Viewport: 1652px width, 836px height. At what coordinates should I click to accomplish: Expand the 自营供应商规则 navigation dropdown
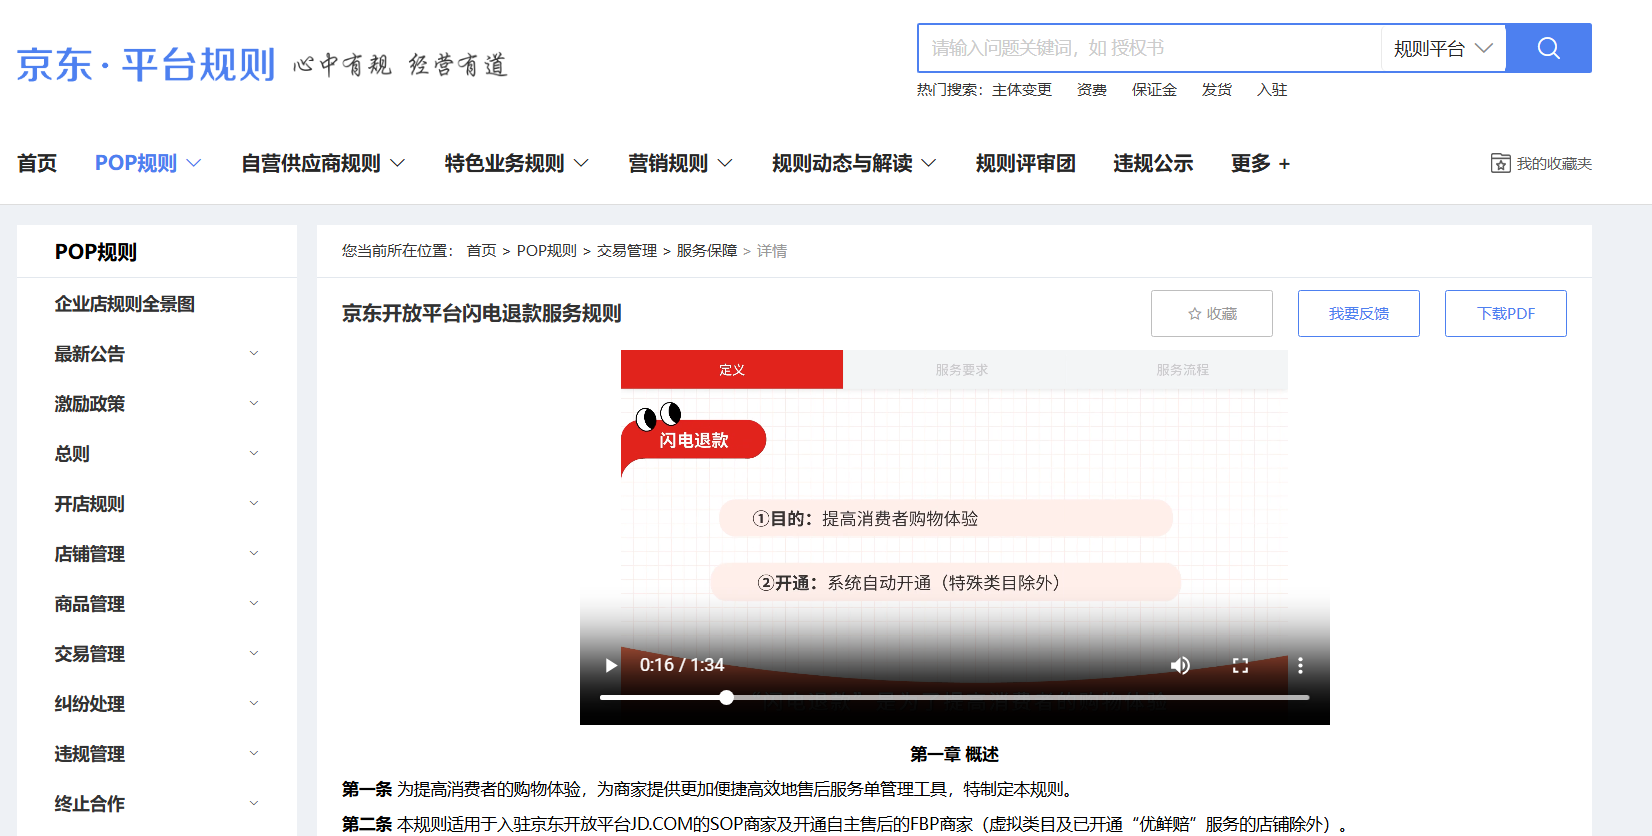coord(323,163)
